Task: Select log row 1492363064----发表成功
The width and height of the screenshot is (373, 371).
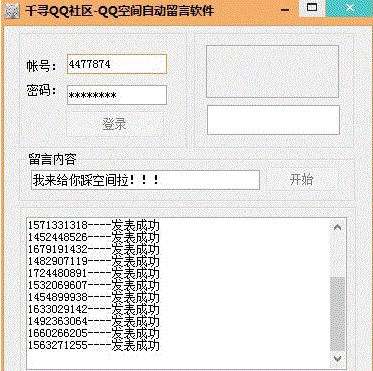Action: coord(94,321)
